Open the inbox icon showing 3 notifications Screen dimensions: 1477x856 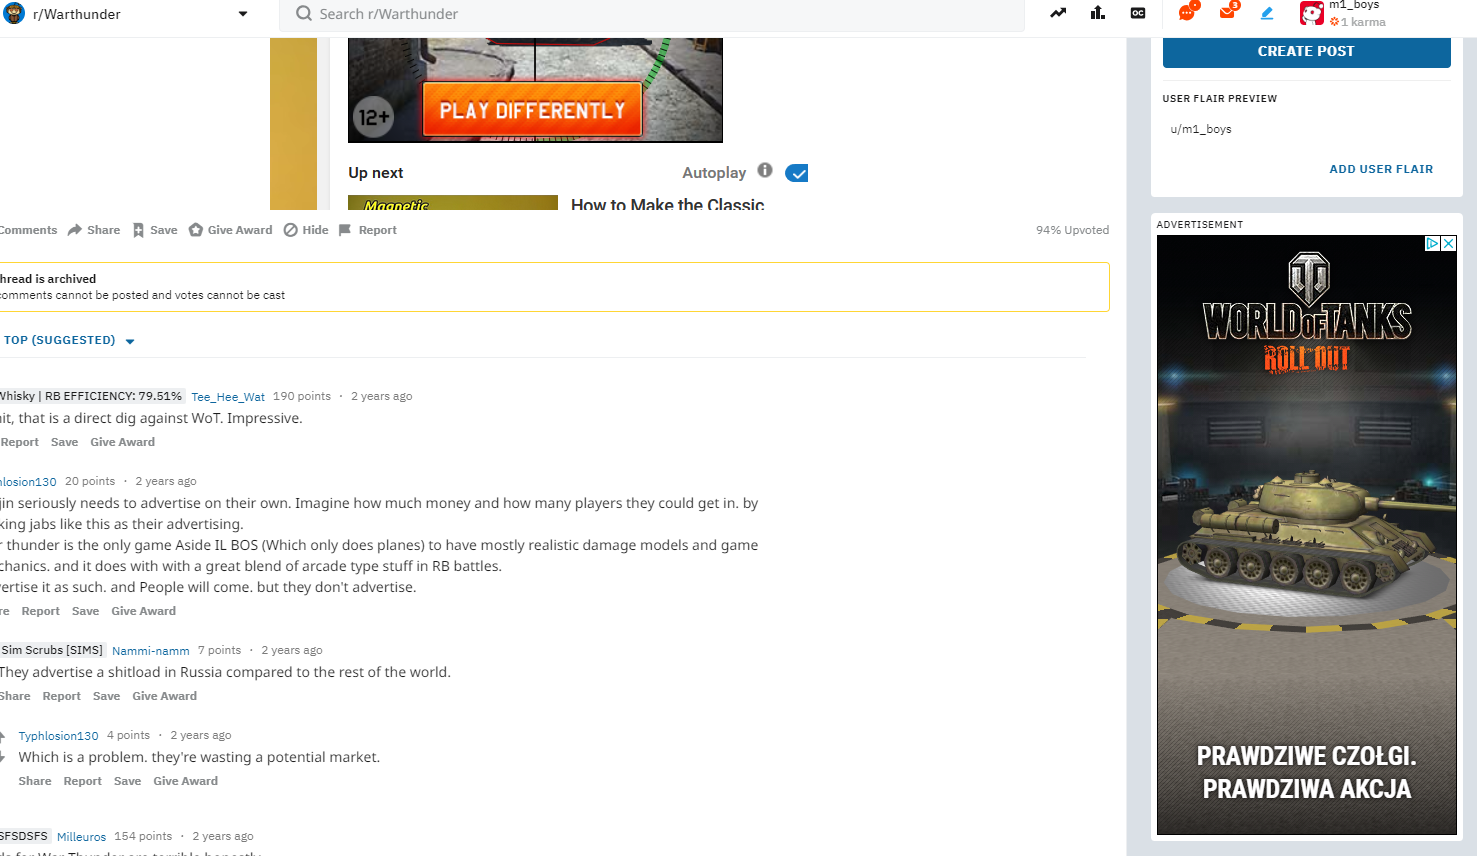pyautogui.click(x=1227, y=14)
